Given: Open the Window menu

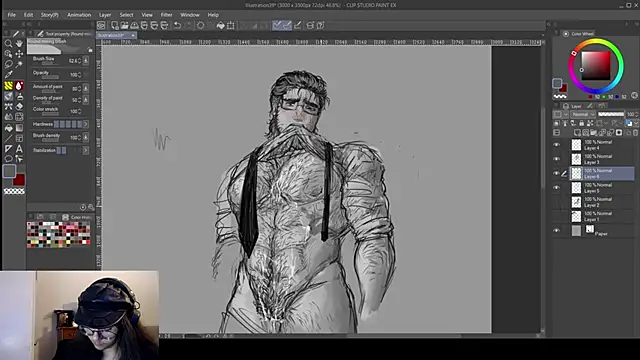Looking at the screenshot, I should (190, 15).
